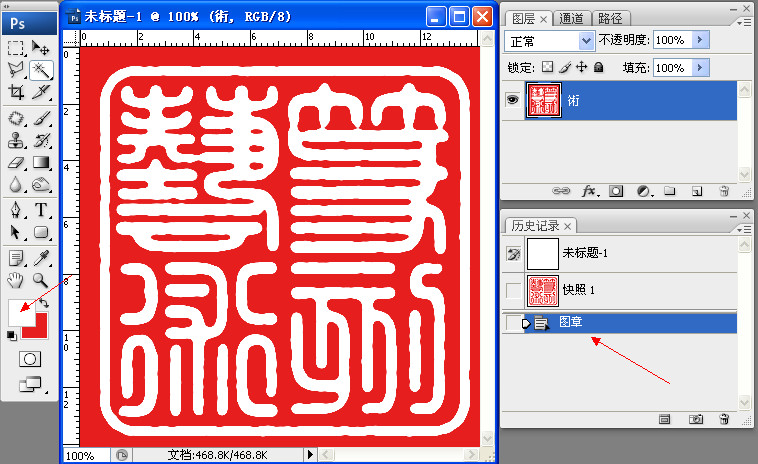The width and height of the screenshot is (758, 464).
Task: Select the Crop tool
Action: pyautogui.click(x=15, y=91)
